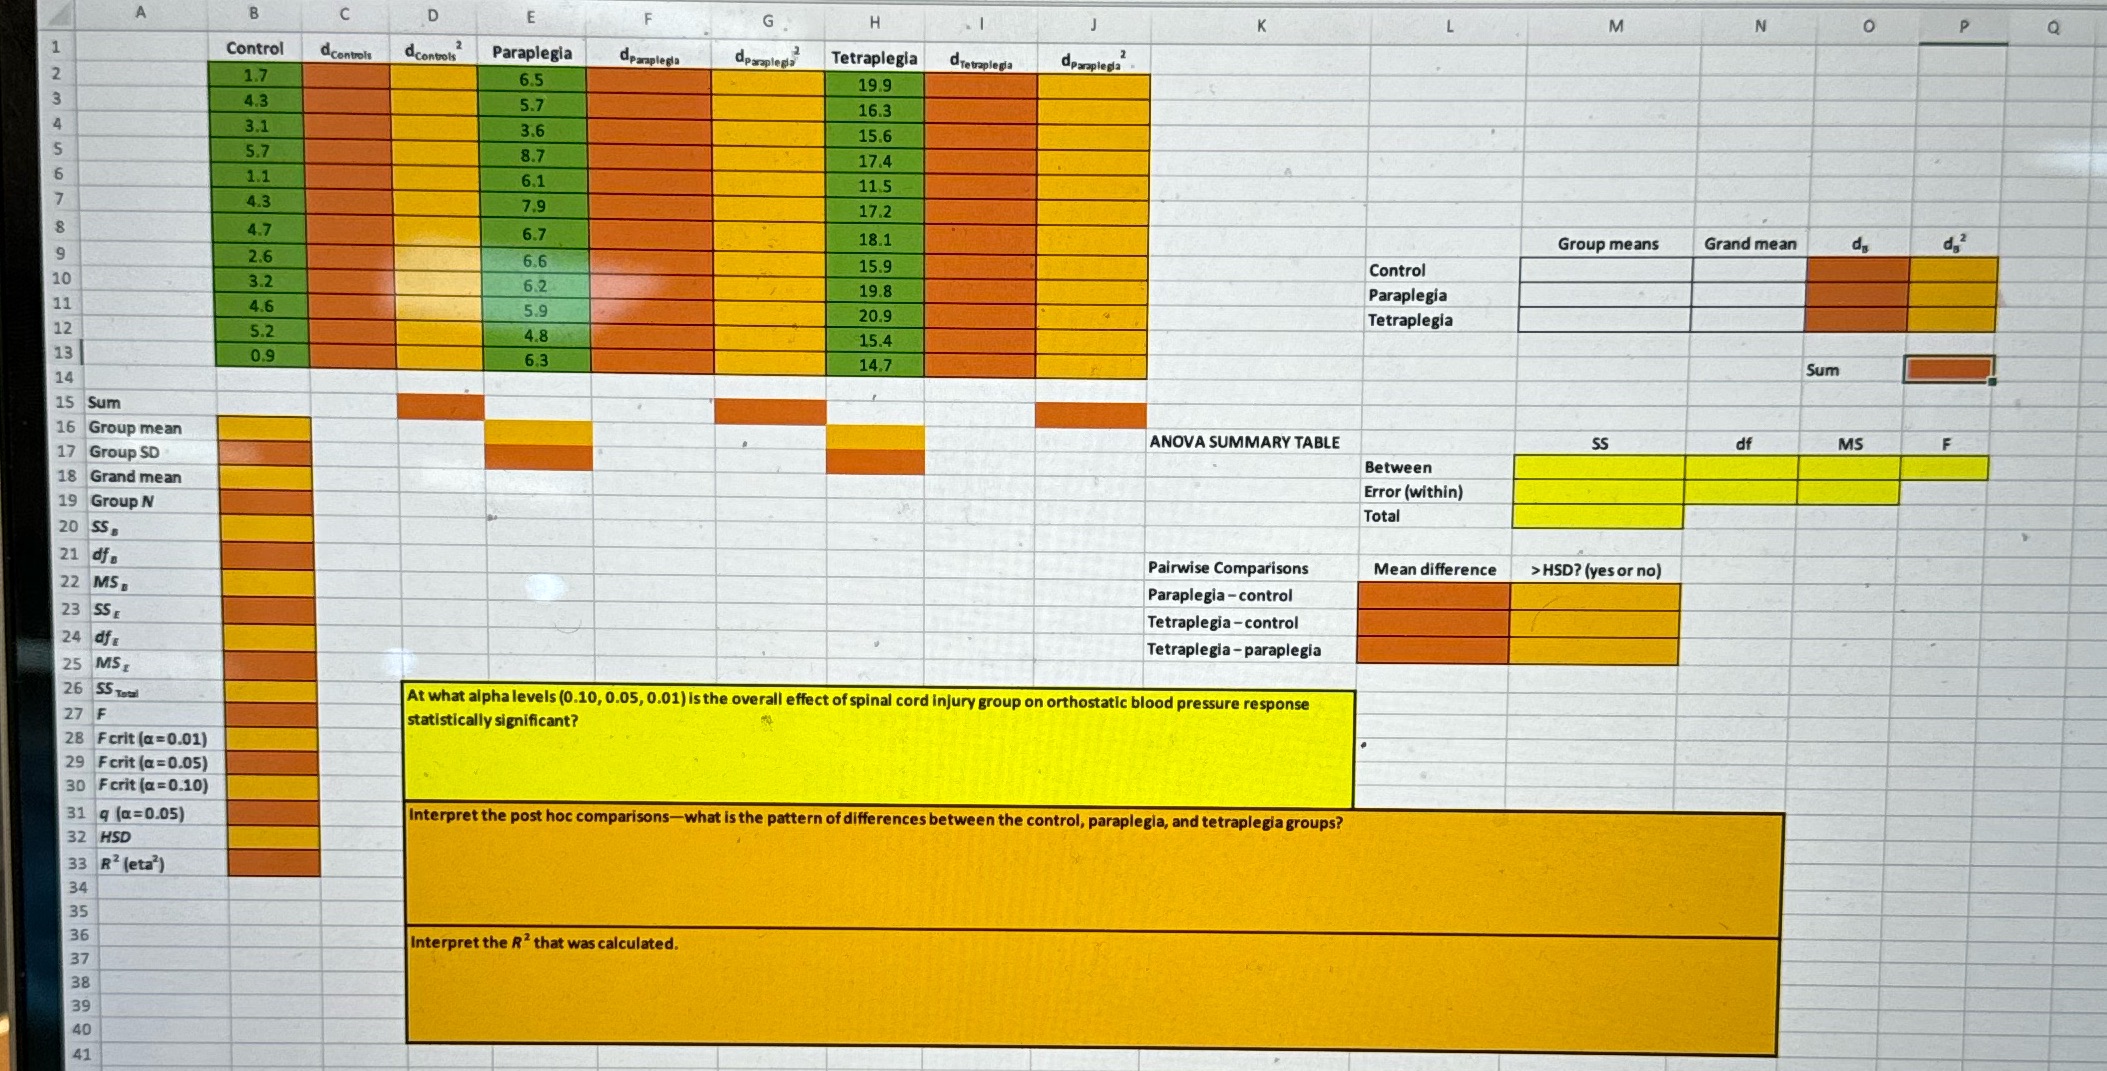Select the Control column header cell
The width and height of the screenshot is (2107, 1071).
coord(255,48)
